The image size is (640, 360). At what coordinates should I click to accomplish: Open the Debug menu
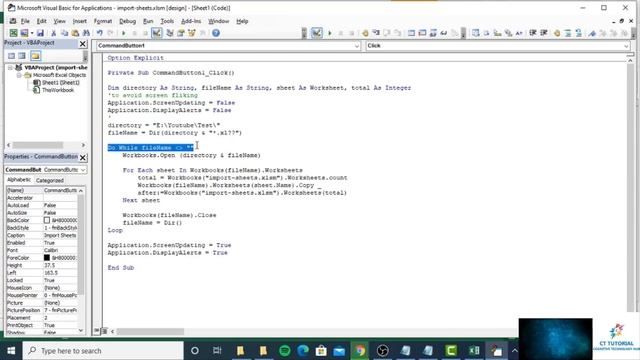click(127, 21)
